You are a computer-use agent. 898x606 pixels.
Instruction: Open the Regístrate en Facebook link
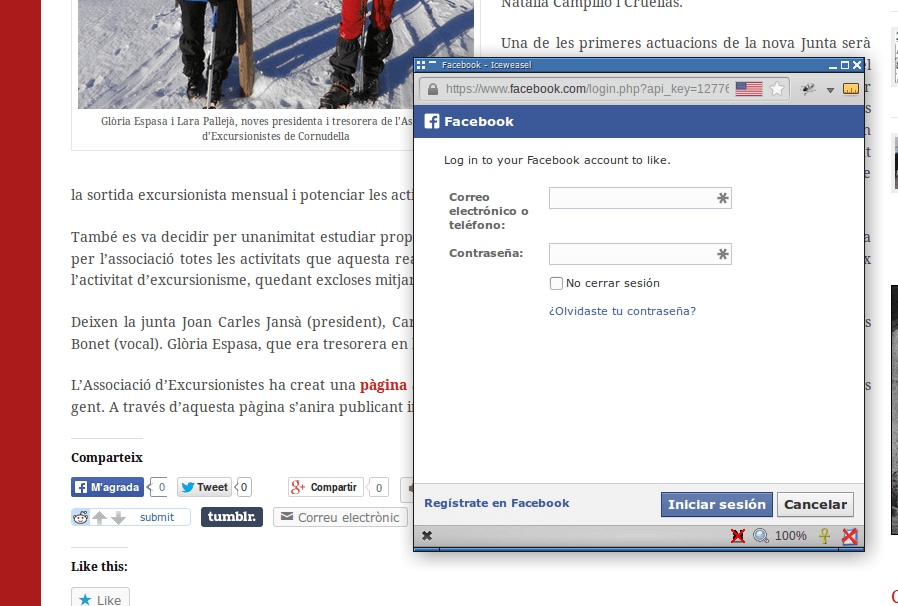point(497,503)
